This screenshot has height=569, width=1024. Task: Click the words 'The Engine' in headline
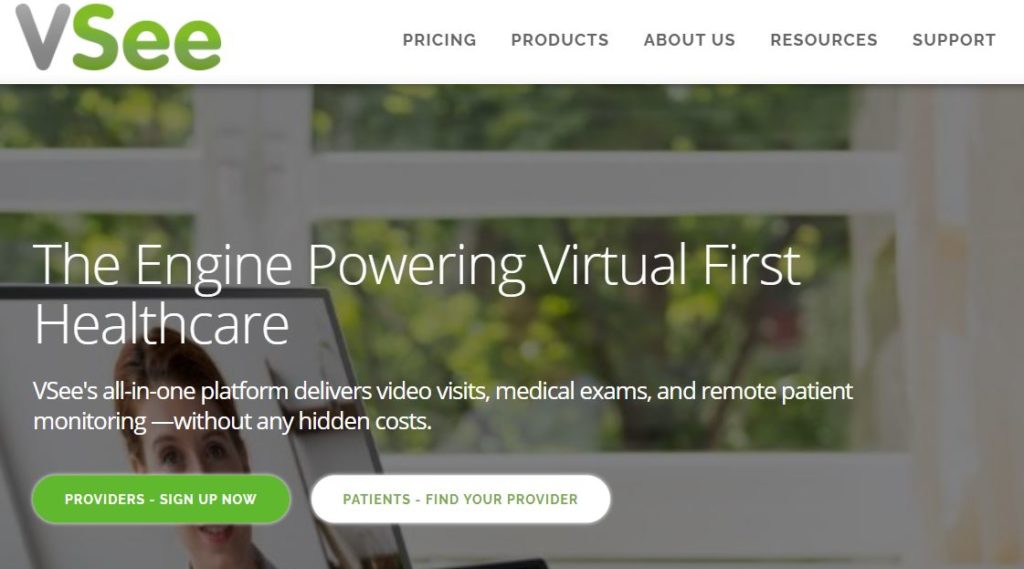point(162,265)
